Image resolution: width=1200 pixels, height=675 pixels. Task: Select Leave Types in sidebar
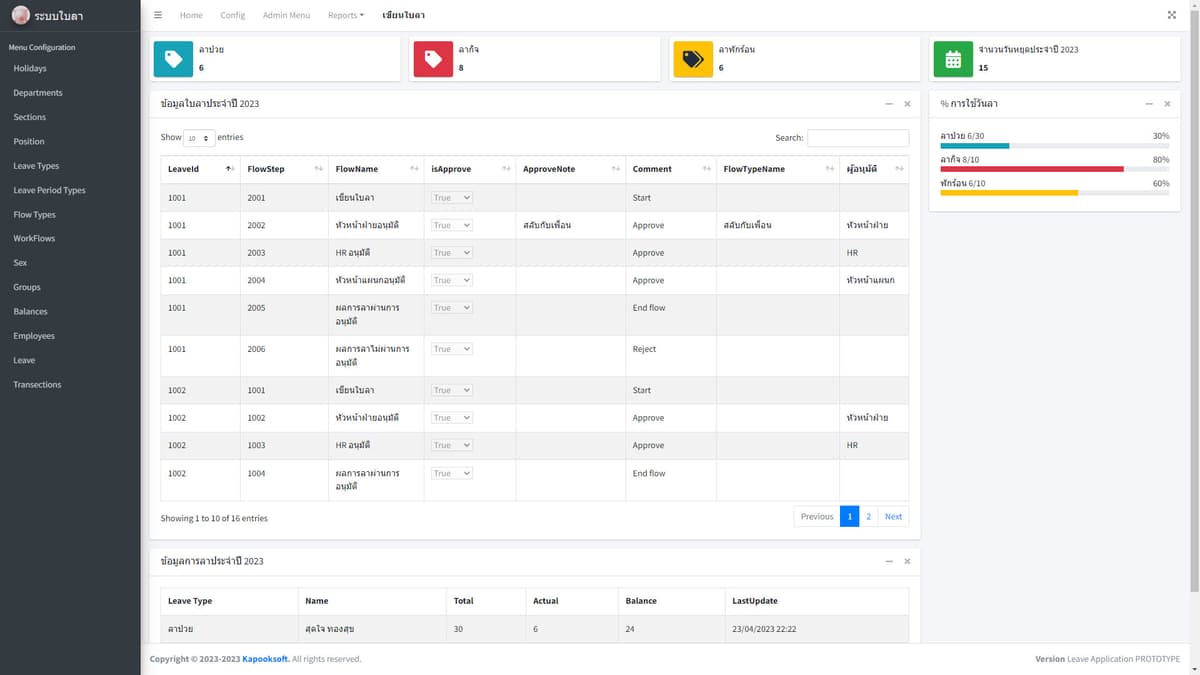(x=36, y=166)
